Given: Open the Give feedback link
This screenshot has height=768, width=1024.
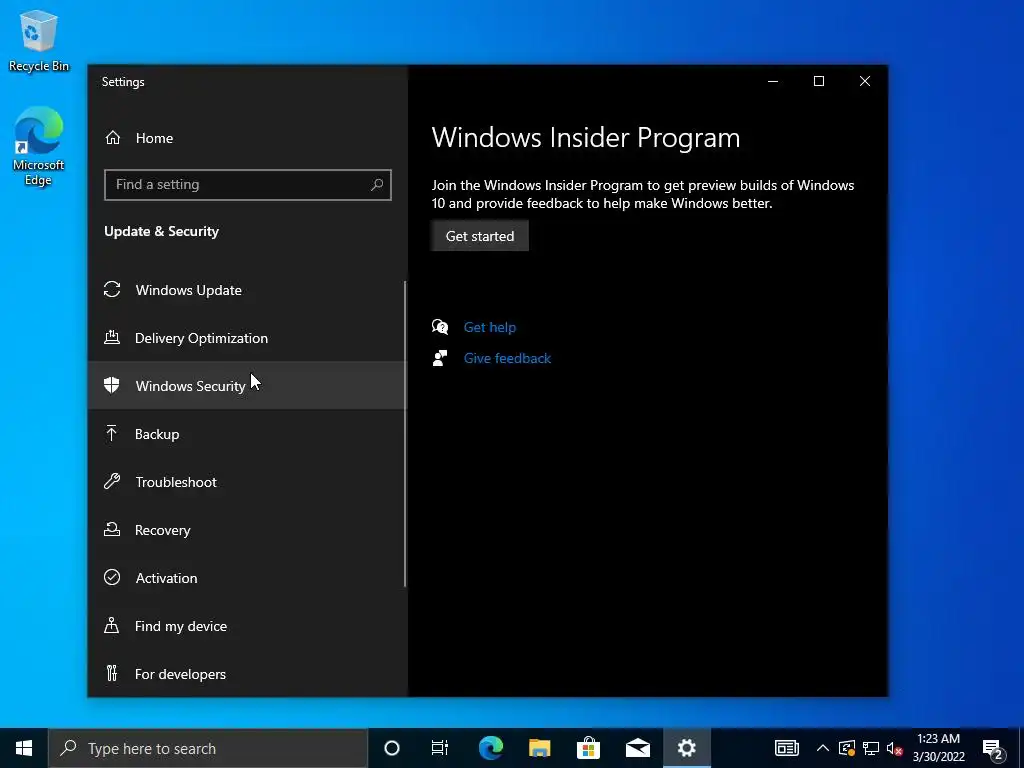Looking at the screenshot, I should [x=507, y=359].
